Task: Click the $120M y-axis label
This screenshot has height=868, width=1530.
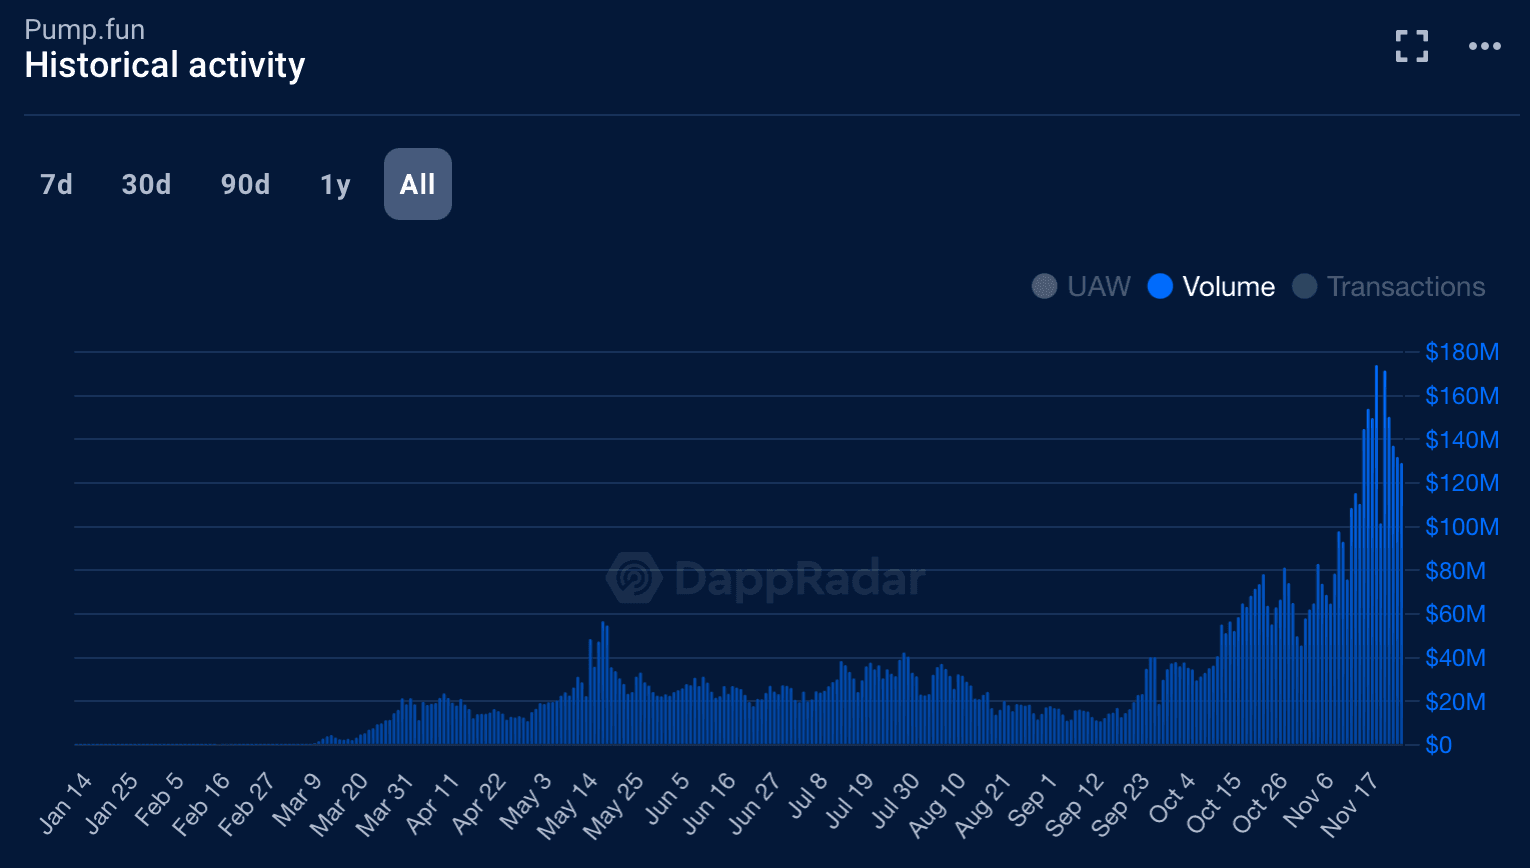Action: click(x=1462, y=483)
